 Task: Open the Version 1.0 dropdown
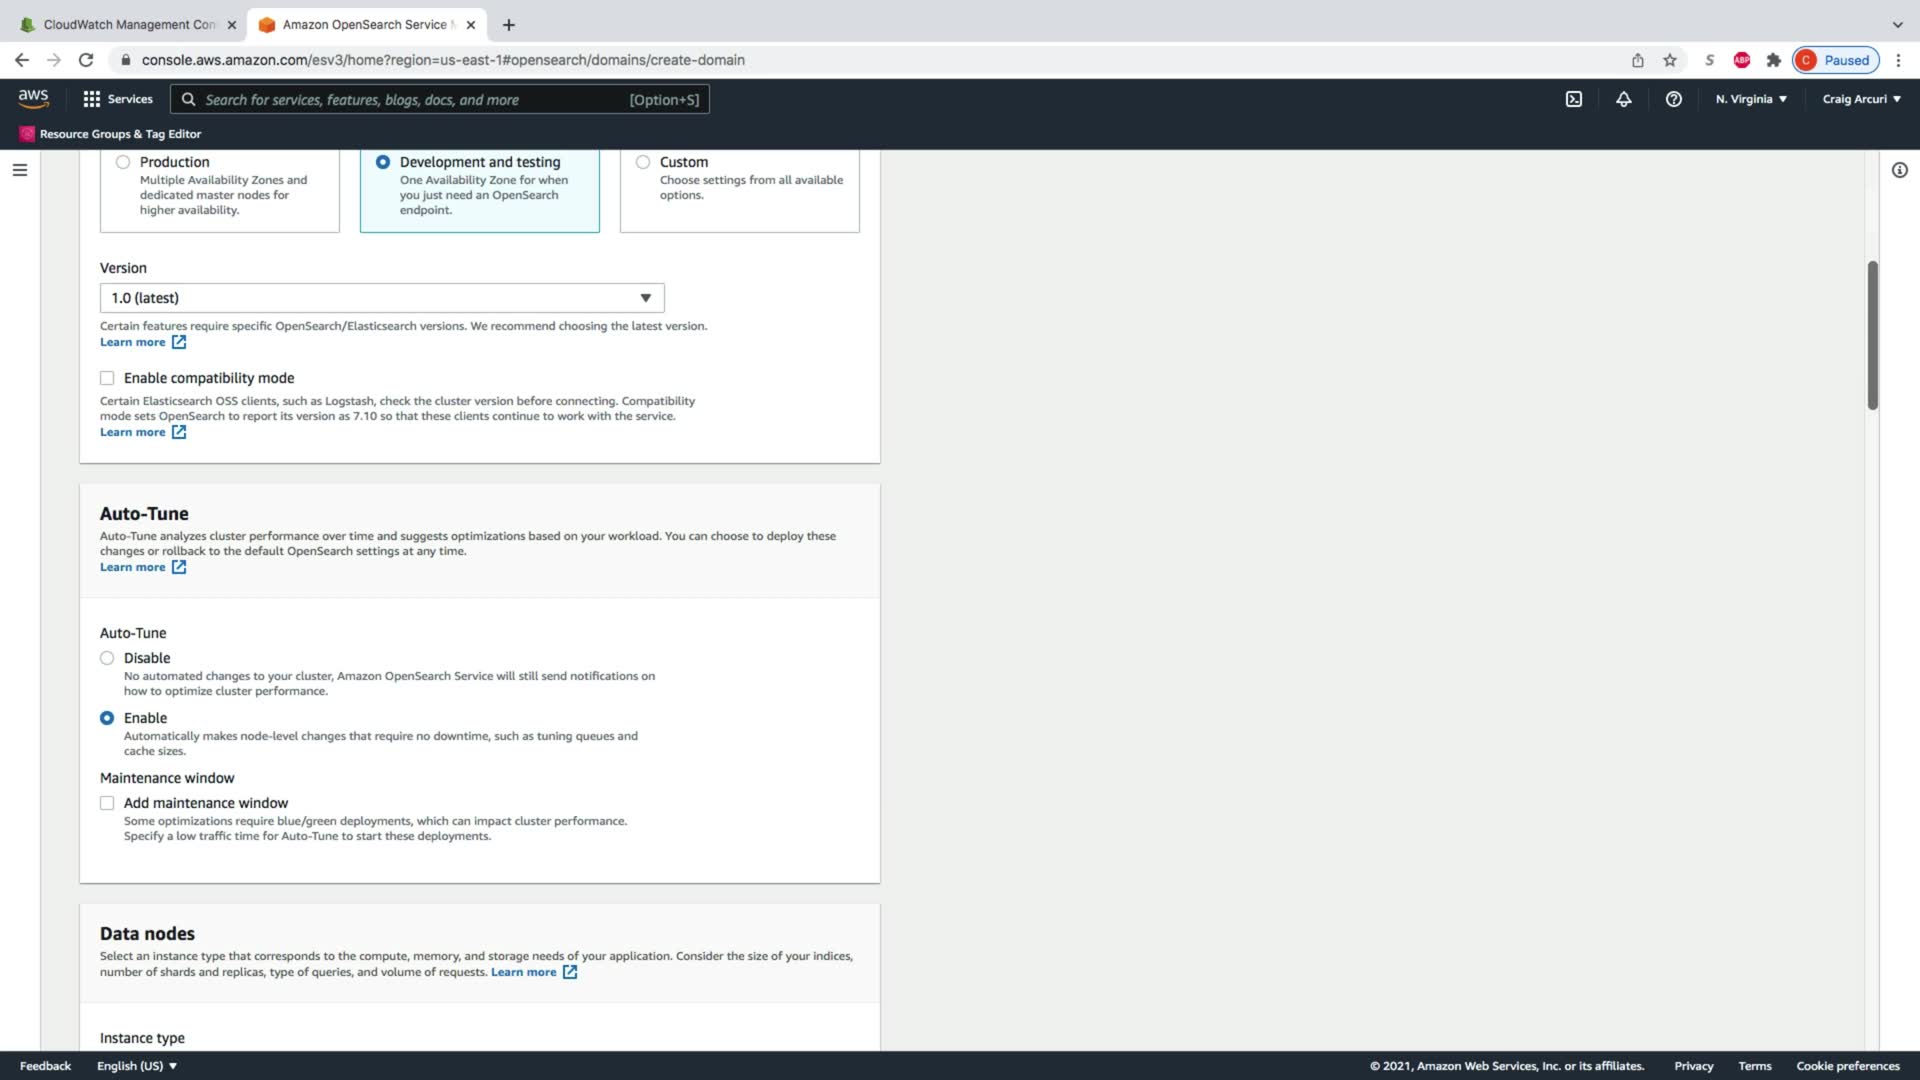point(381,298)
